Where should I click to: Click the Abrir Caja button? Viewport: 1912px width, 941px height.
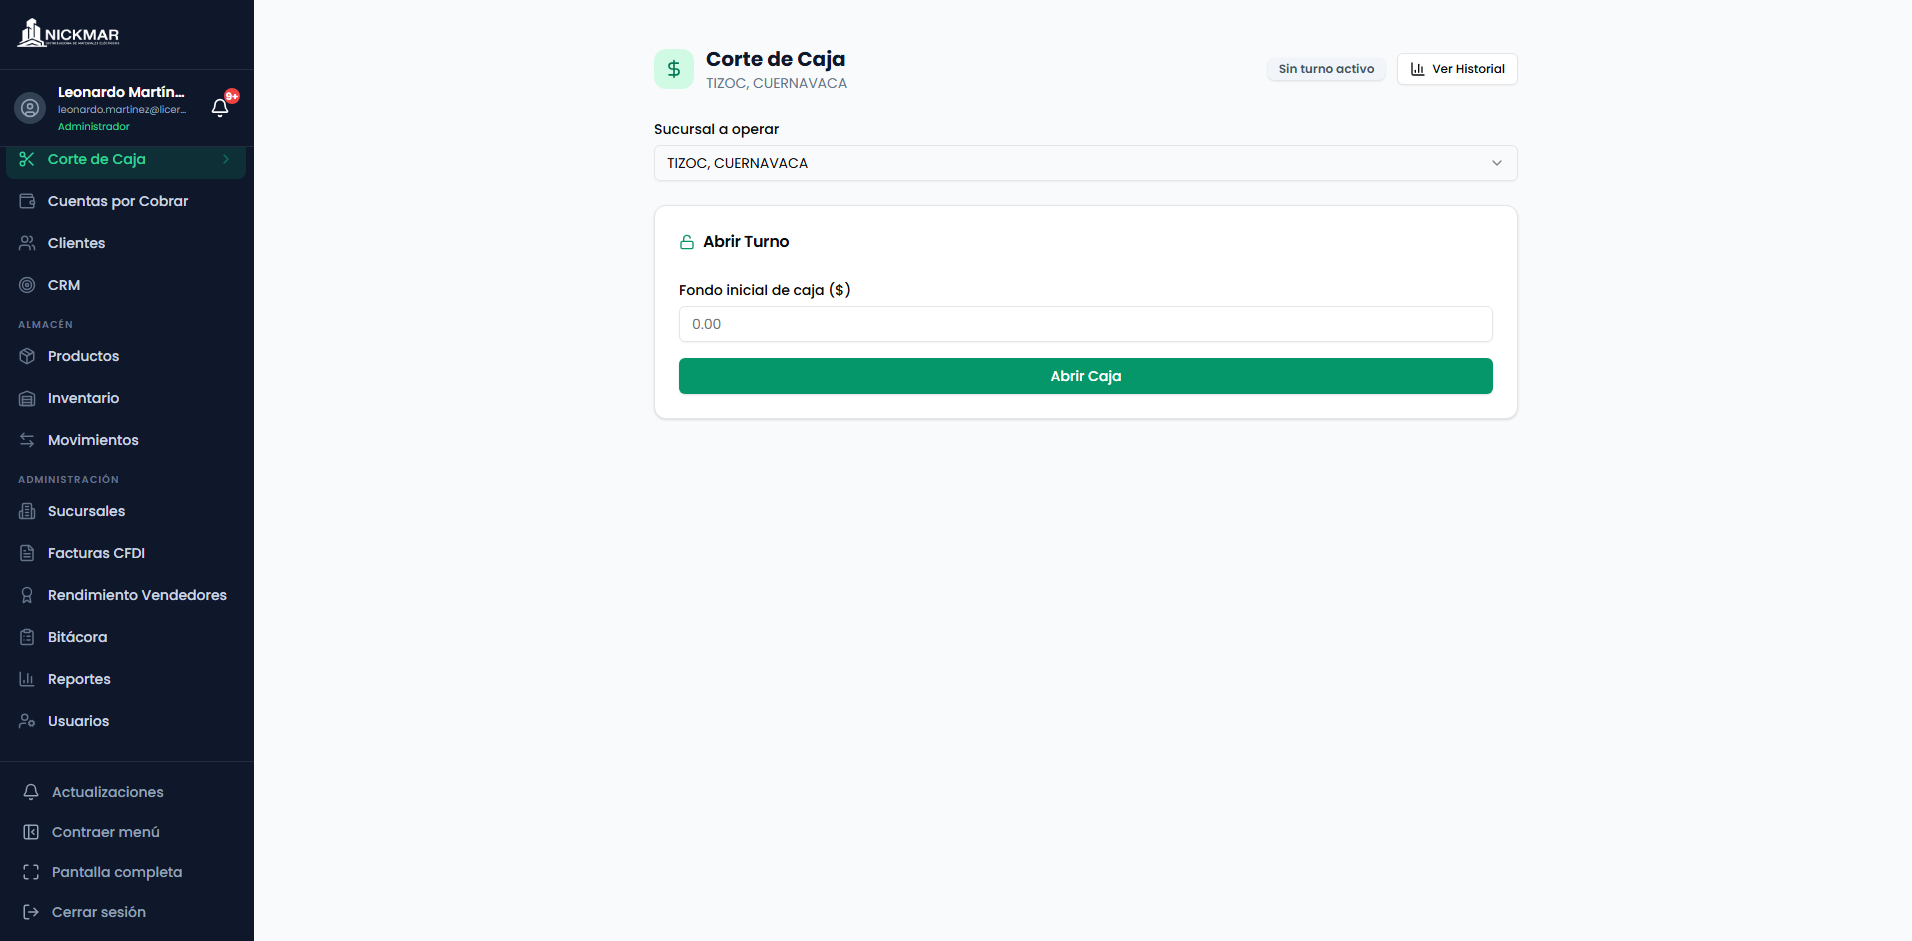(x=1085, y=376)
